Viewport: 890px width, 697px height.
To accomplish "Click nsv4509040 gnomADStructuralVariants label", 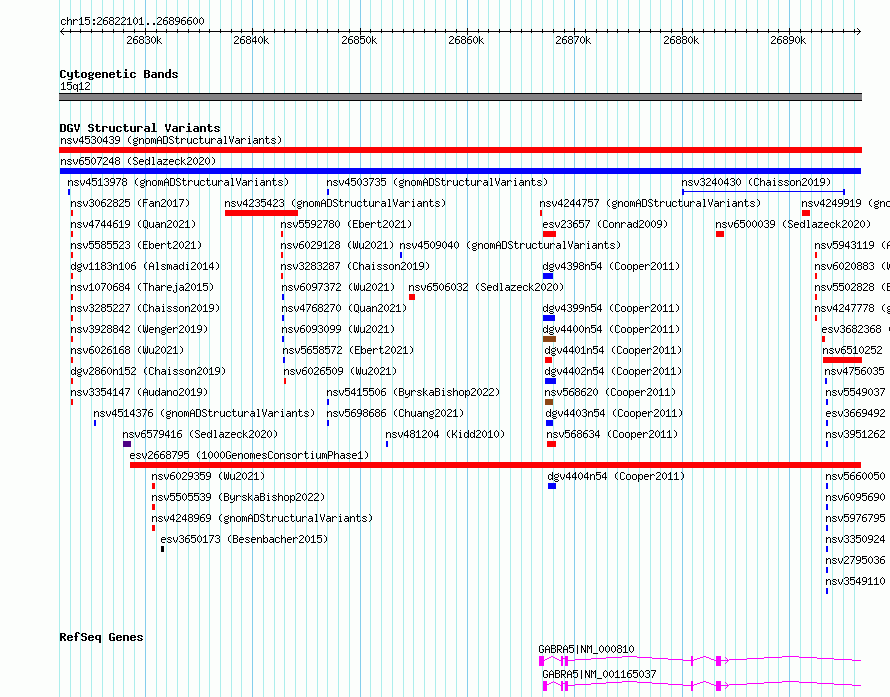I will point(510,245).
